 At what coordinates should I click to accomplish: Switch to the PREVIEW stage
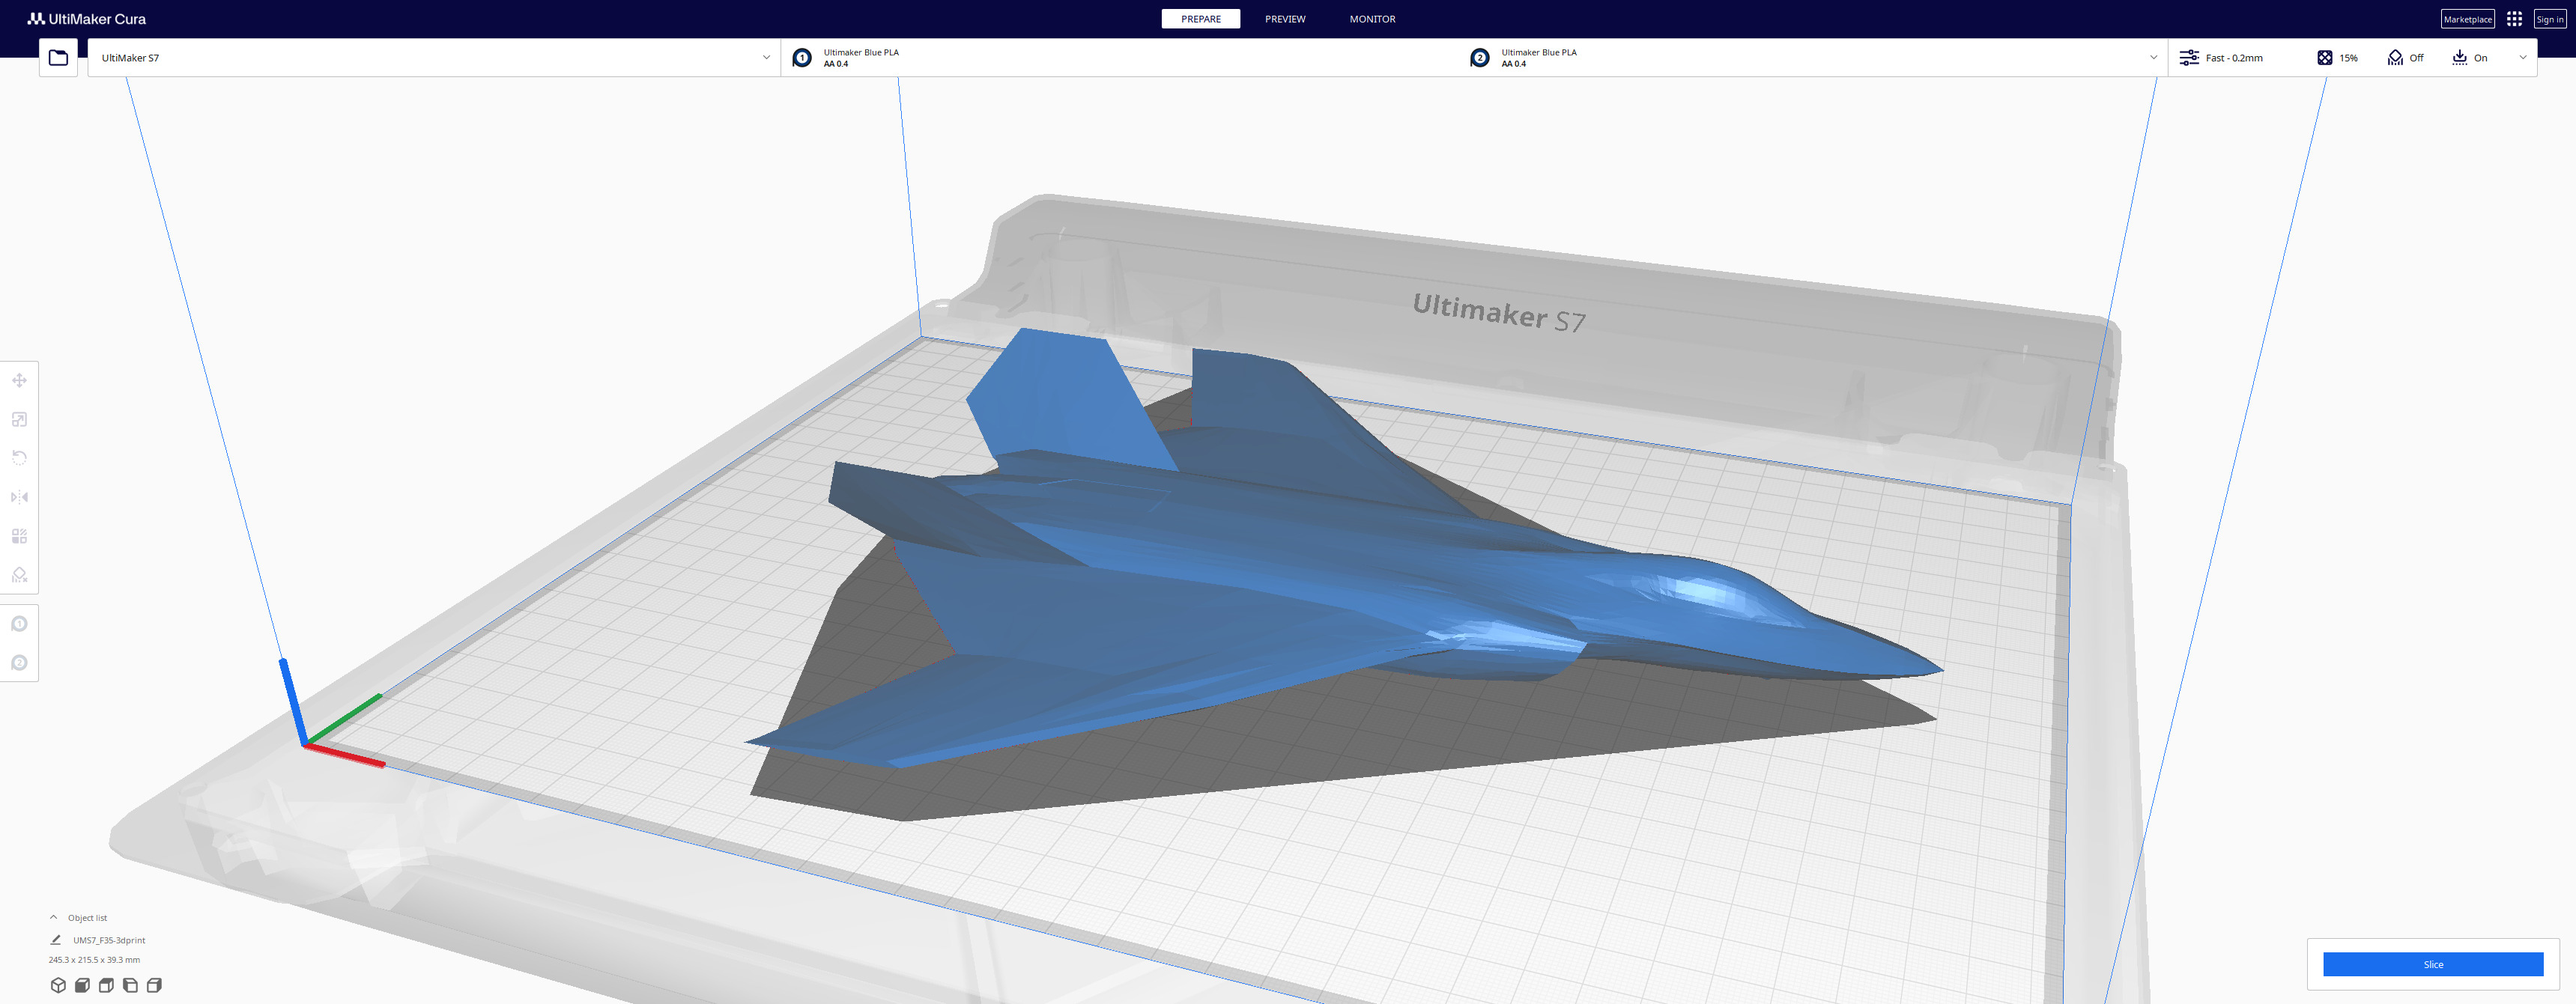tap(1285, 19)
